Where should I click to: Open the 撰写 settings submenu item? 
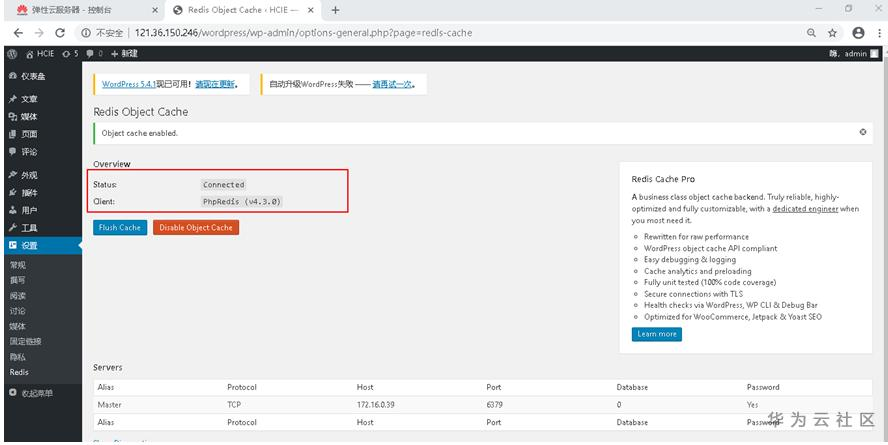18,280
